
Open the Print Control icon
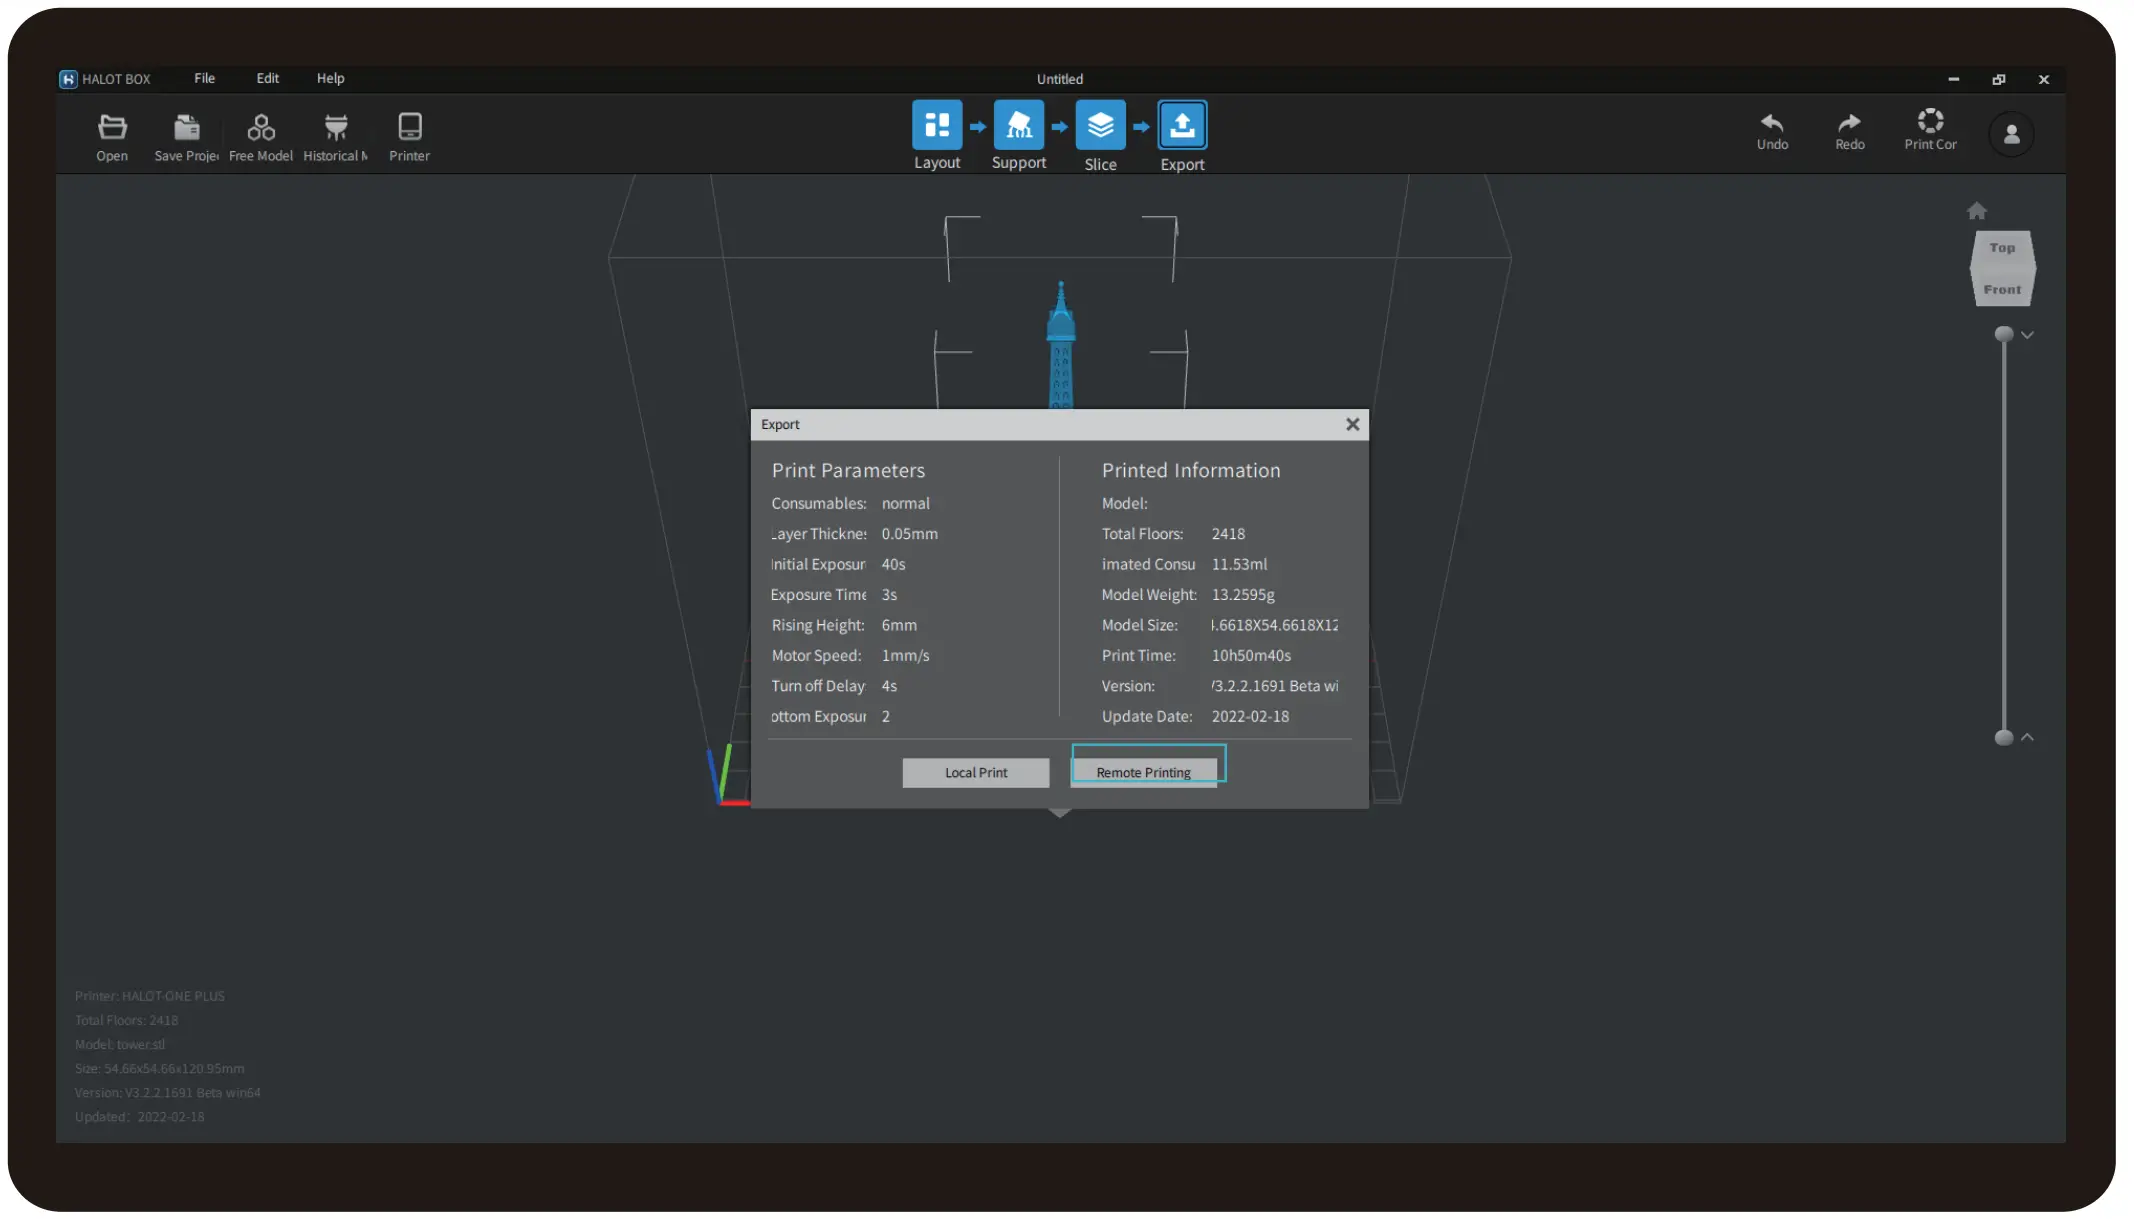(x=1930, y=121)
